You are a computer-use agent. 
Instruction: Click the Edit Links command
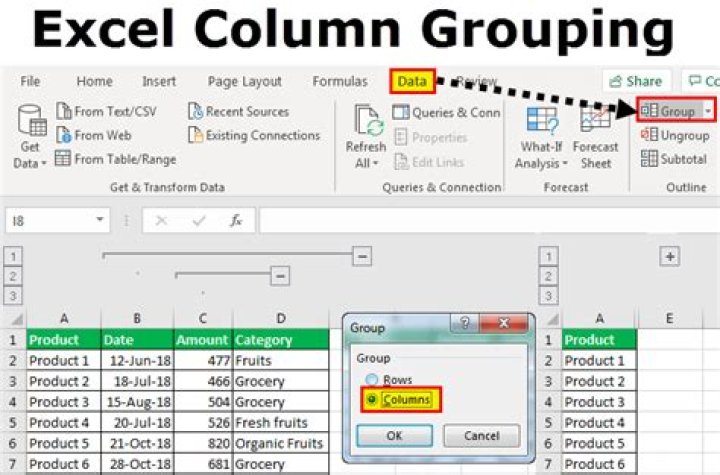429,162
